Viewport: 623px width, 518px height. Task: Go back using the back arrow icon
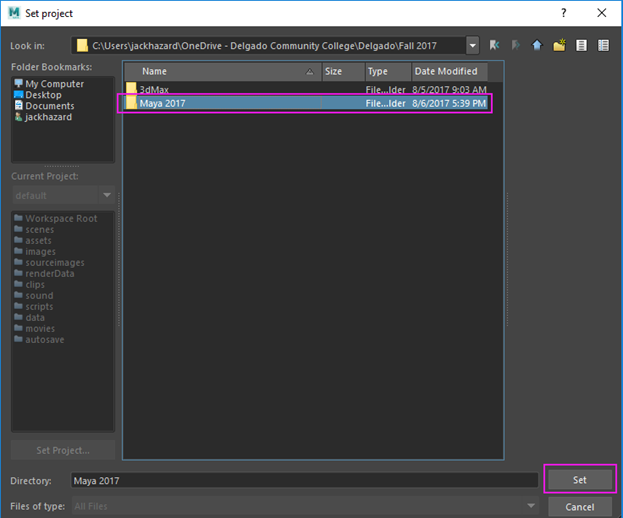pos(494,45)
